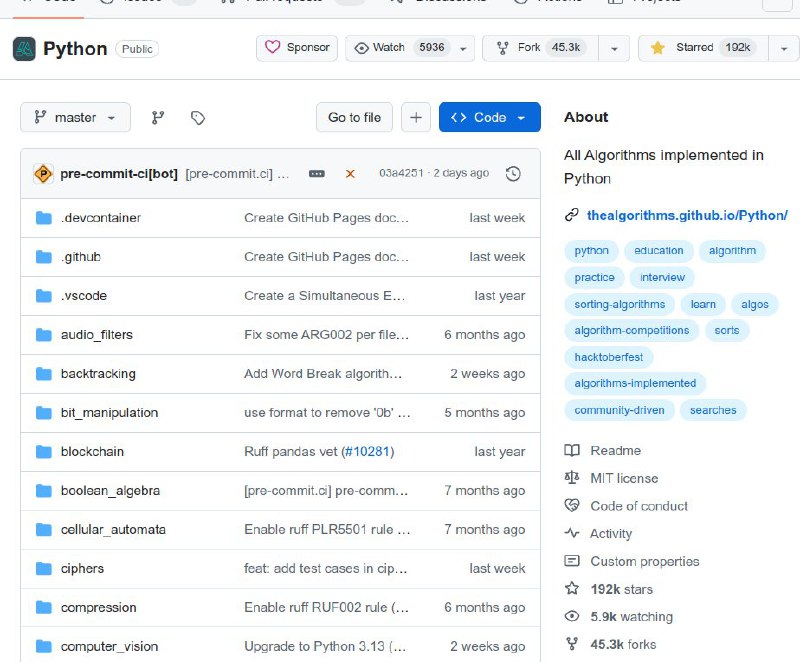View branches via the branch icon

tap(158, 118)
